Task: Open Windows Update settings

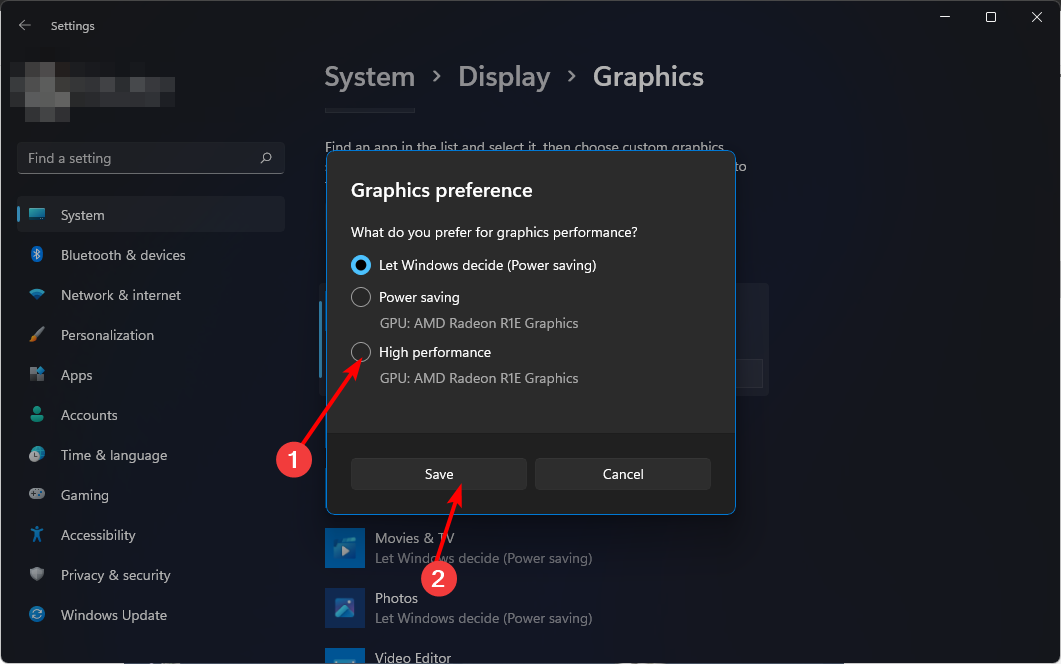Action: tap(150, 614)
